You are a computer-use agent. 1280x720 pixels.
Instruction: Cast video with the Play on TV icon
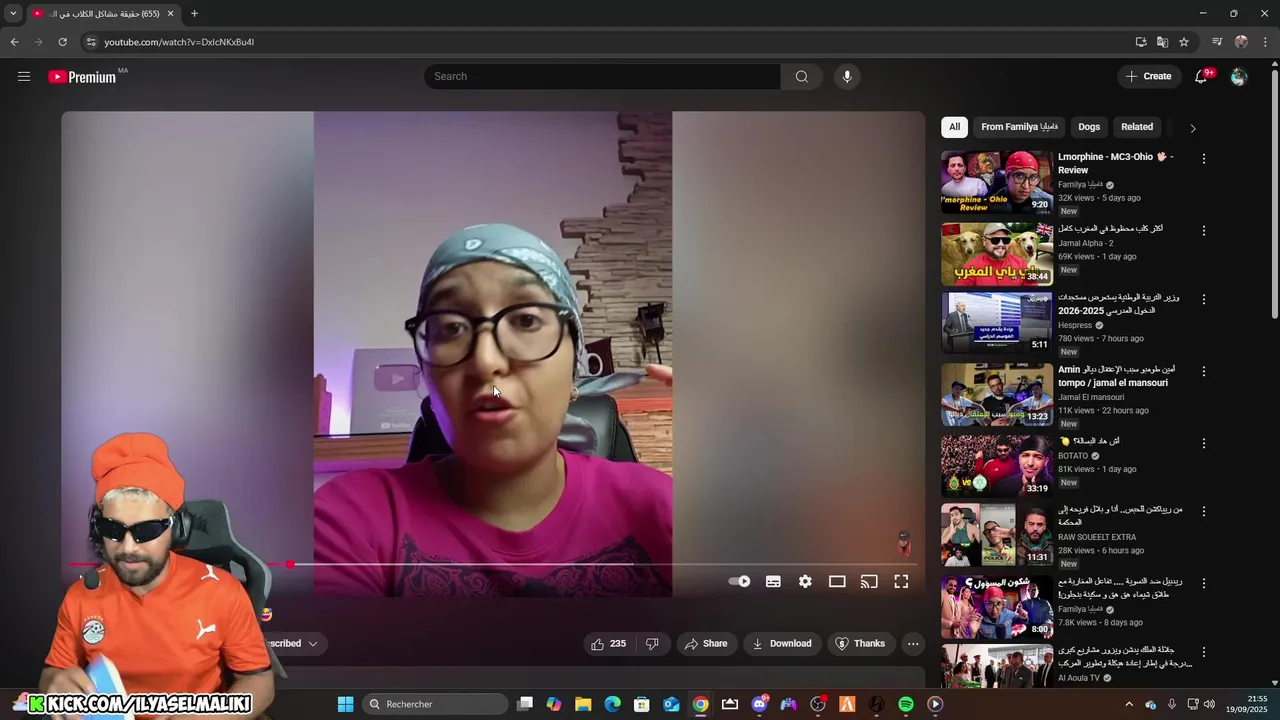point(869,581)
